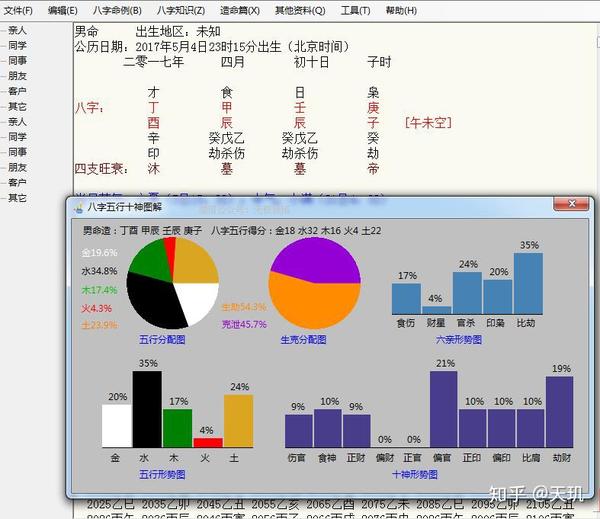The image size is (600, 519).
Task: Click the 六亲形势图 chart title
Action: pos(458,339)
